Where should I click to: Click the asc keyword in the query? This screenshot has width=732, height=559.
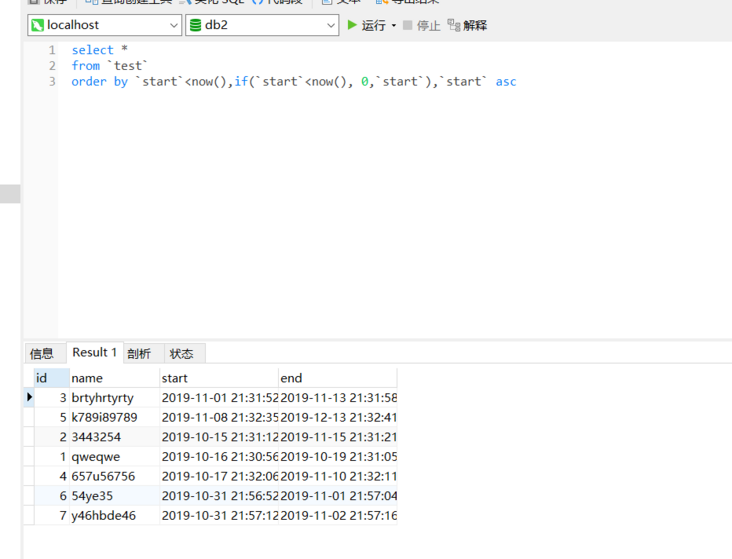tap(506, 82)
